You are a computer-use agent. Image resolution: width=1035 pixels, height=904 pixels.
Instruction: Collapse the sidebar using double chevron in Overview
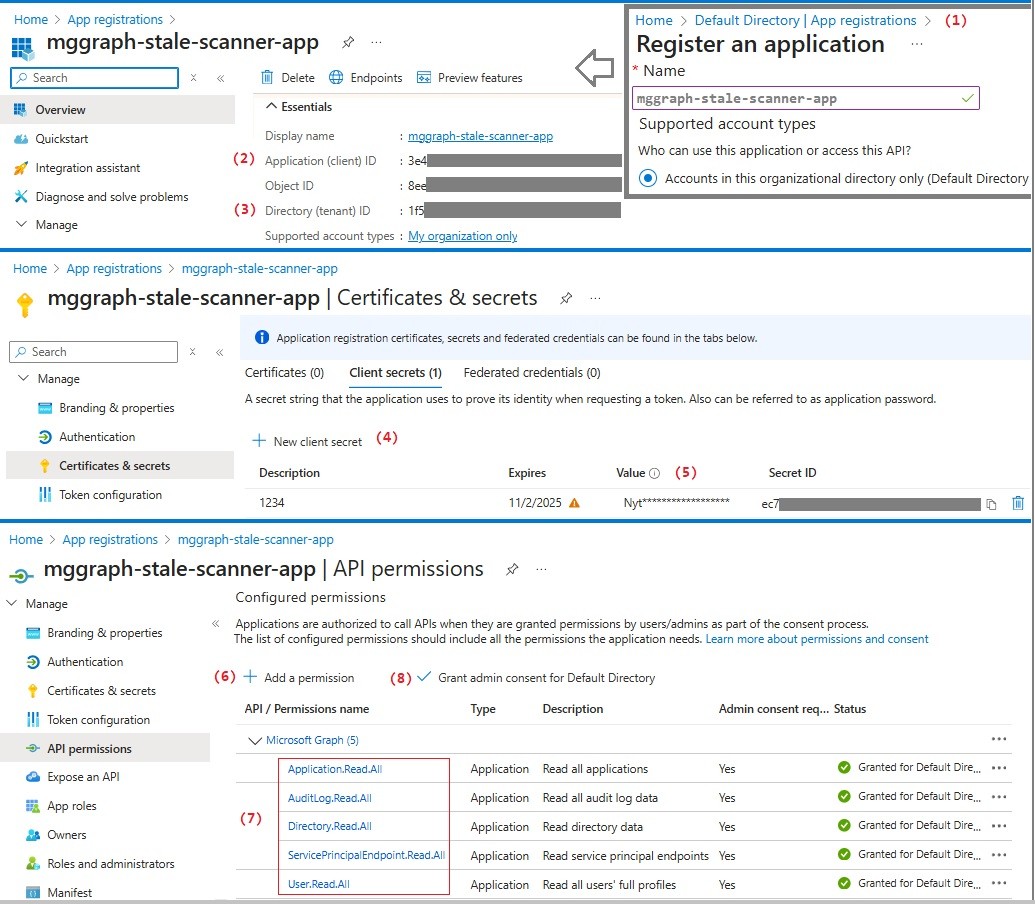click(220, 78)
